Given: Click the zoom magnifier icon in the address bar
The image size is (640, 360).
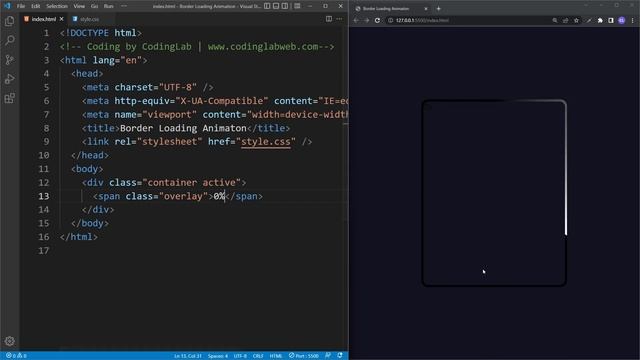Looking at the screenshot, I should pos(555,20).
